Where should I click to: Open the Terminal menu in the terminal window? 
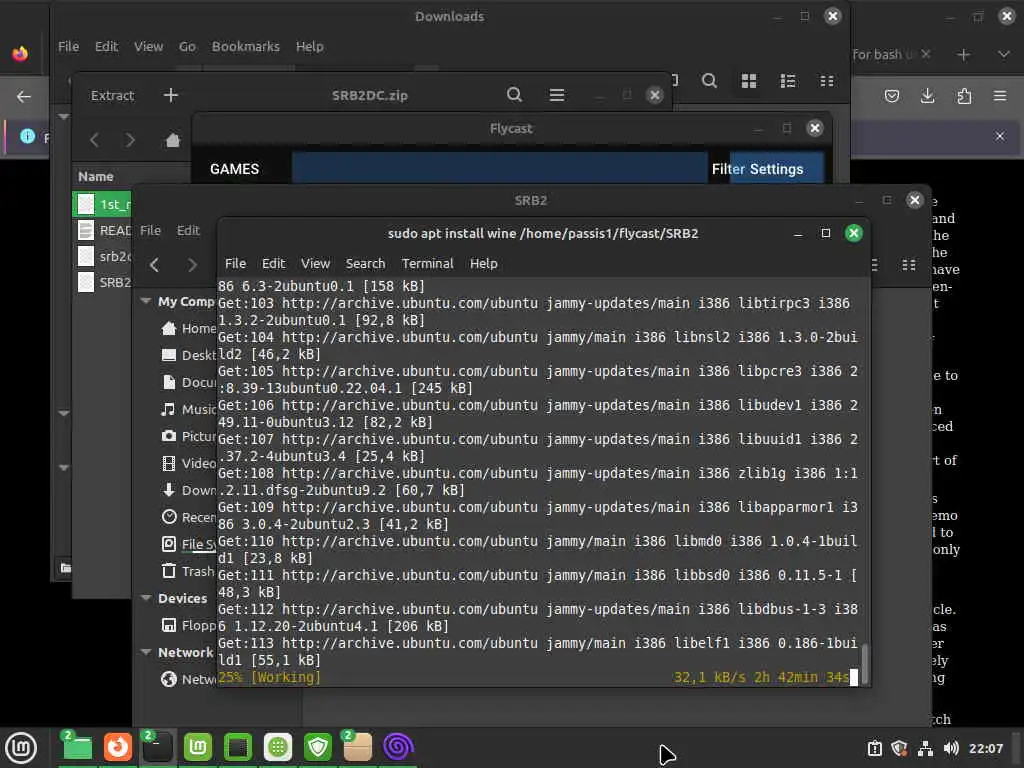click(427, 263)
